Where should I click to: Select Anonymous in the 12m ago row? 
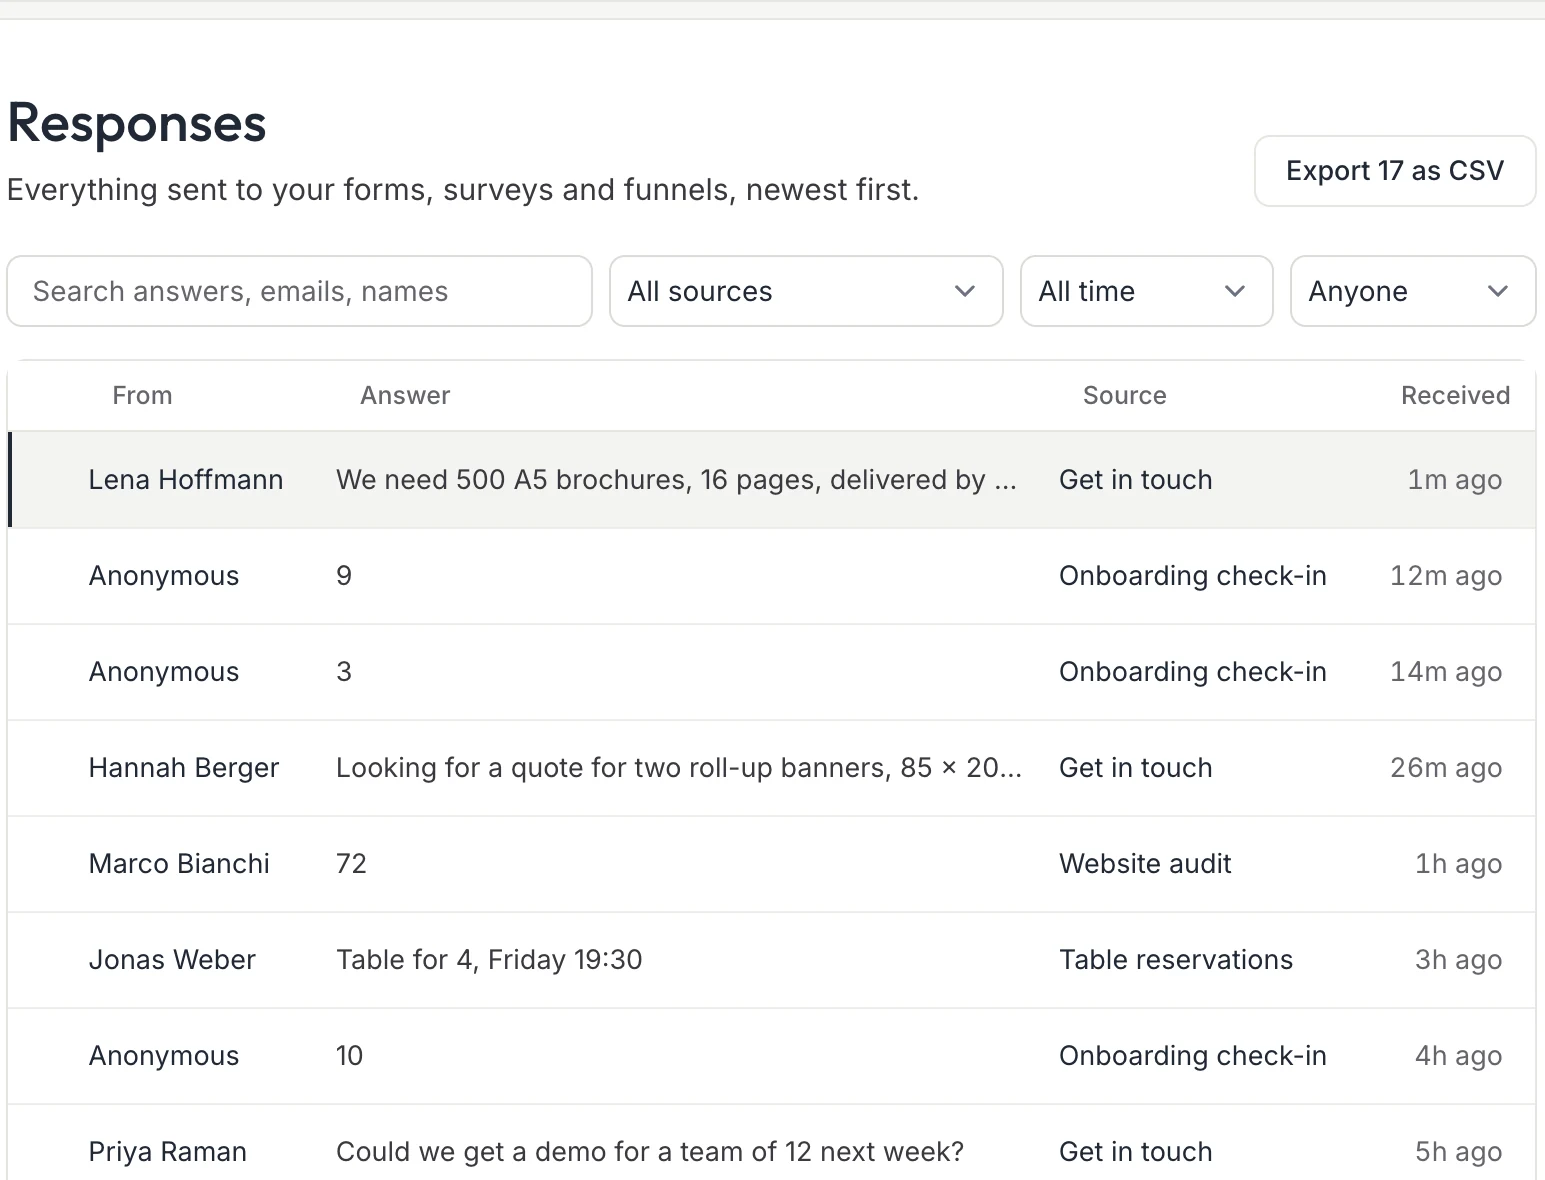(x=164, y=576)
